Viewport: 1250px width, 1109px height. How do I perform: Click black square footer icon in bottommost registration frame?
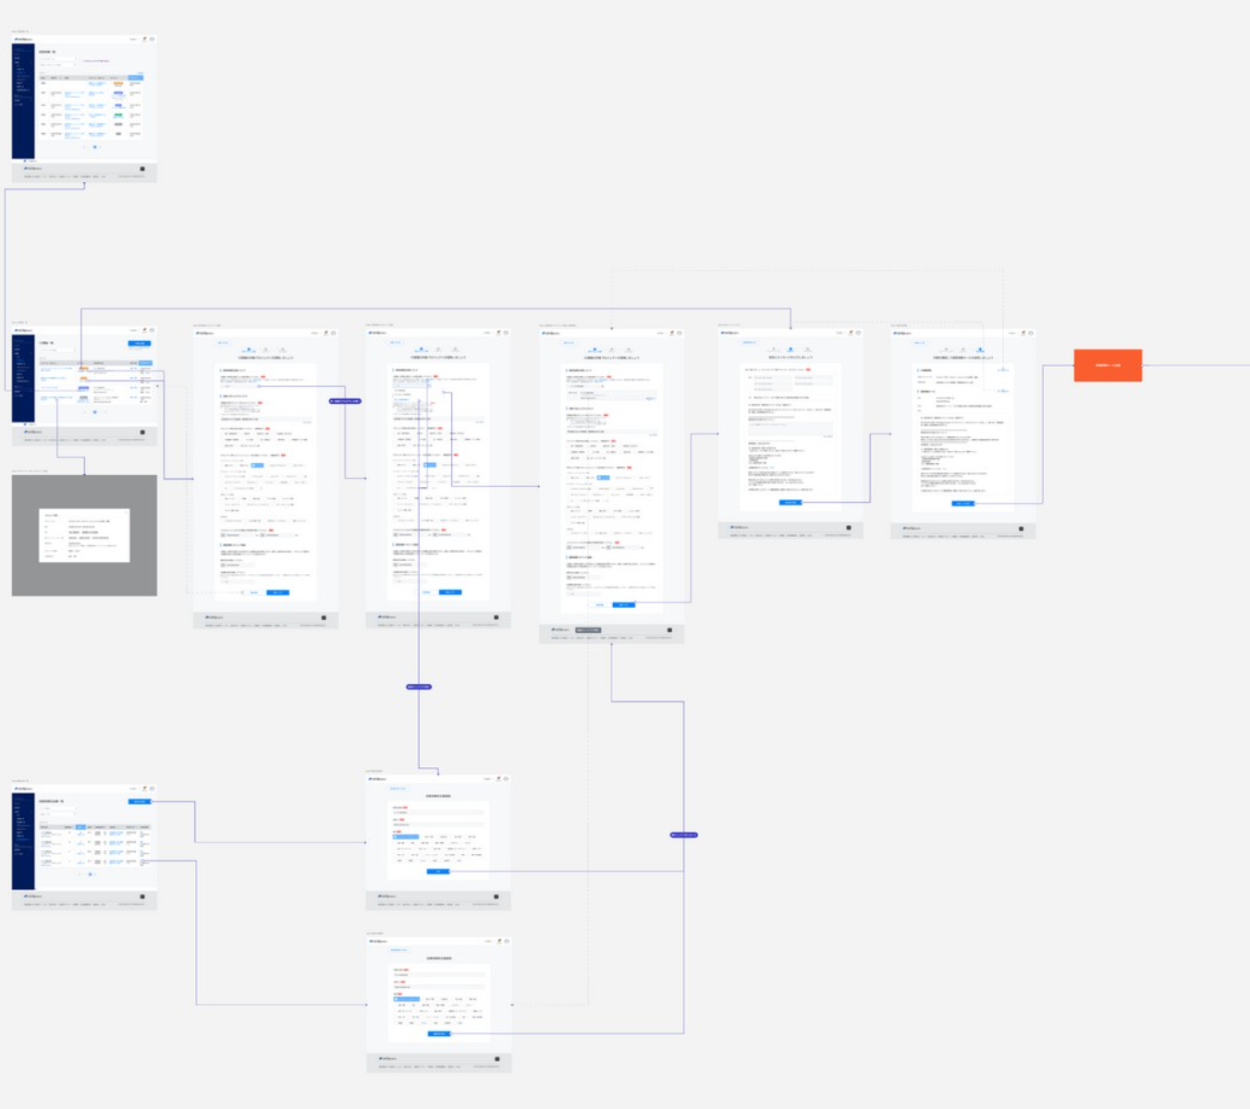tap(497, 1059)
